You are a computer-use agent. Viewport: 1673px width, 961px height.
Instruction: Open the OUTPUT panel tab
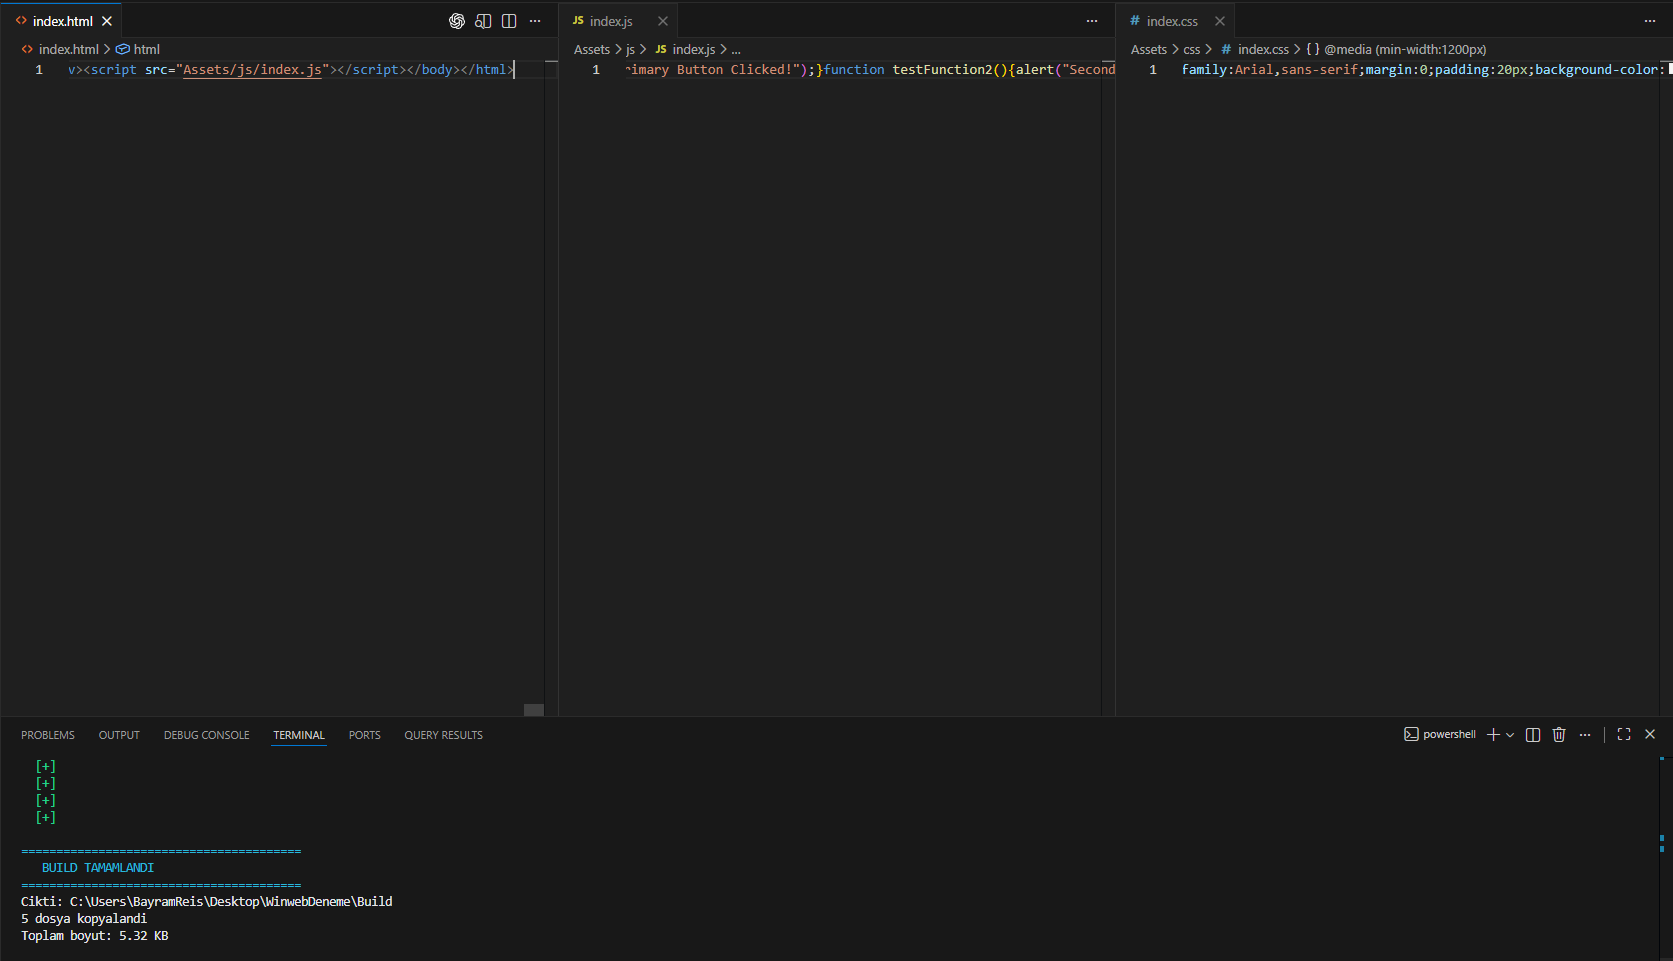pos(119,735)
